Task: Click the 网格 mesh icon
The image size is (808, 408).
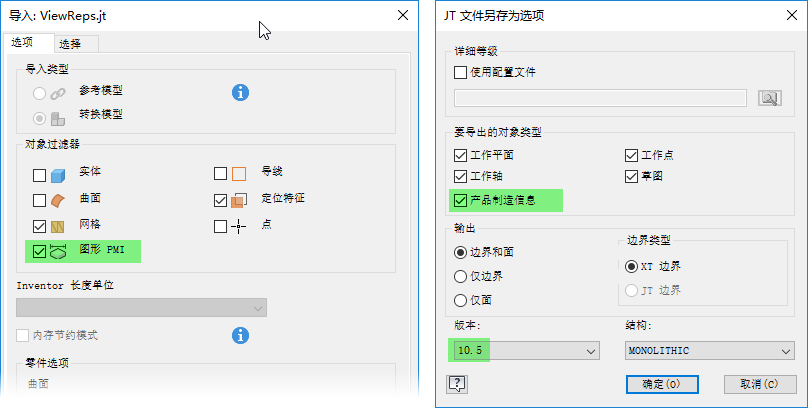Action: point(58,226)
